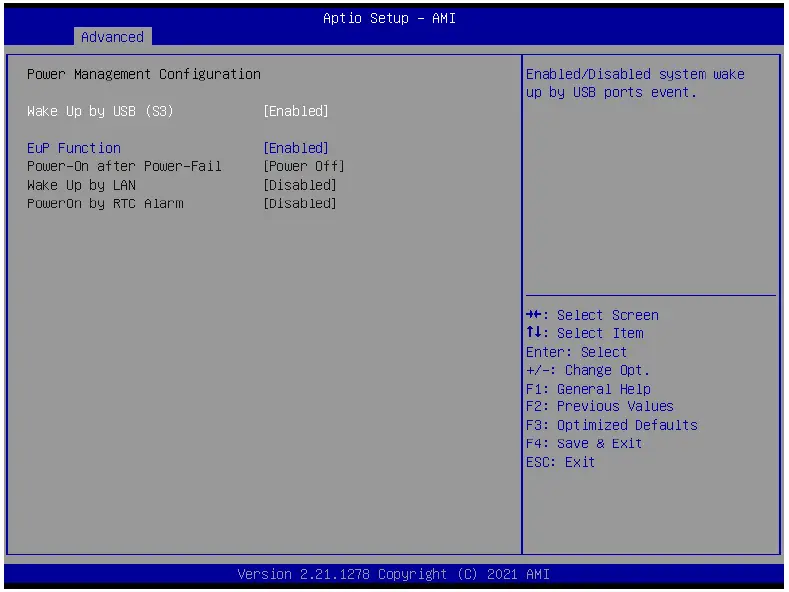
Task: Click the Select Screen key hint
Action: coord(592,315)
